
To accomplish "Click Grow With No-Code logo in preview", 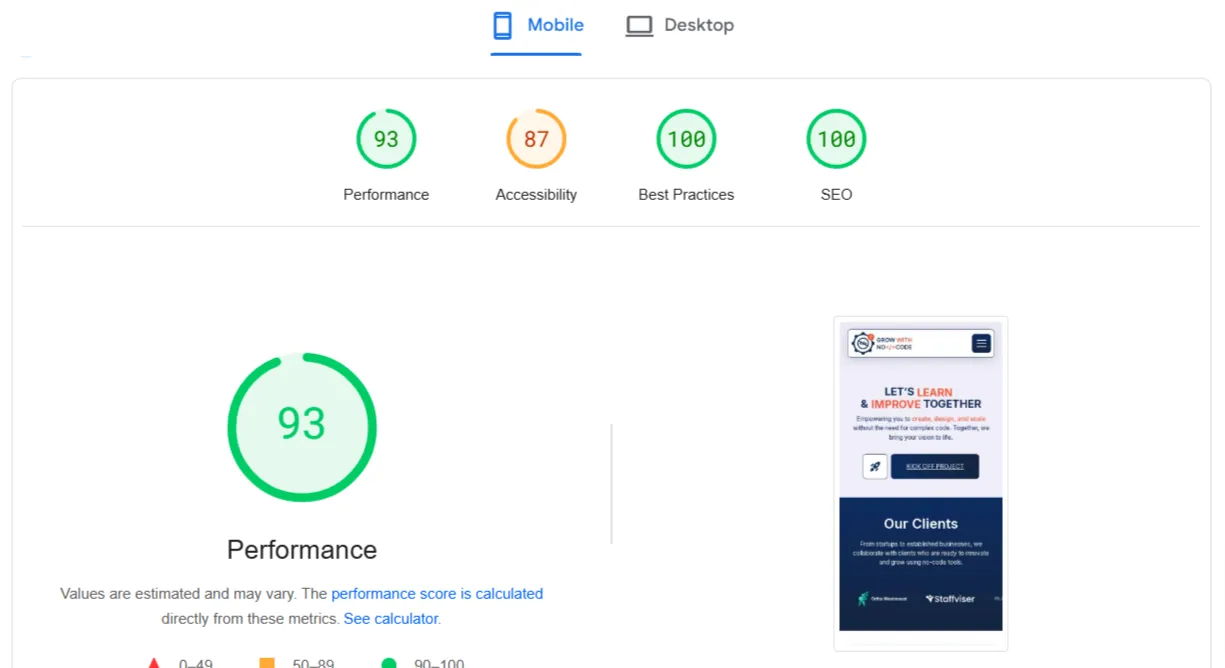I will tap(882, 343).
